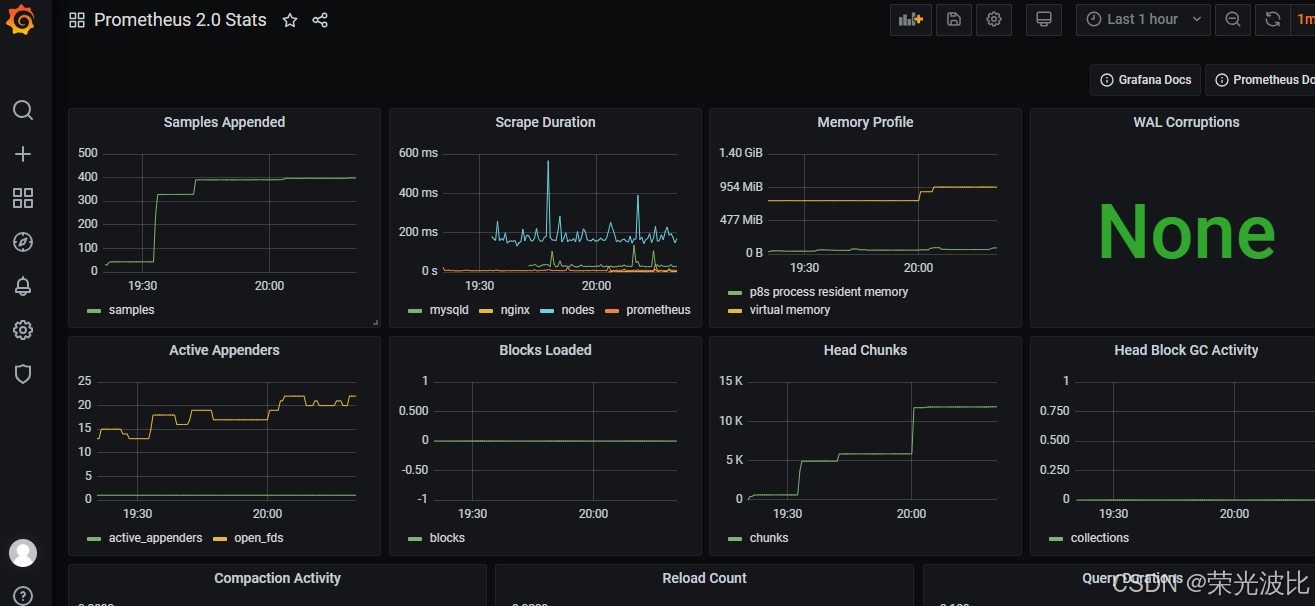Open the Blocks Loaded panel title menu
This screenshot has height=606, width=1315.
click(x=545, y=350)
